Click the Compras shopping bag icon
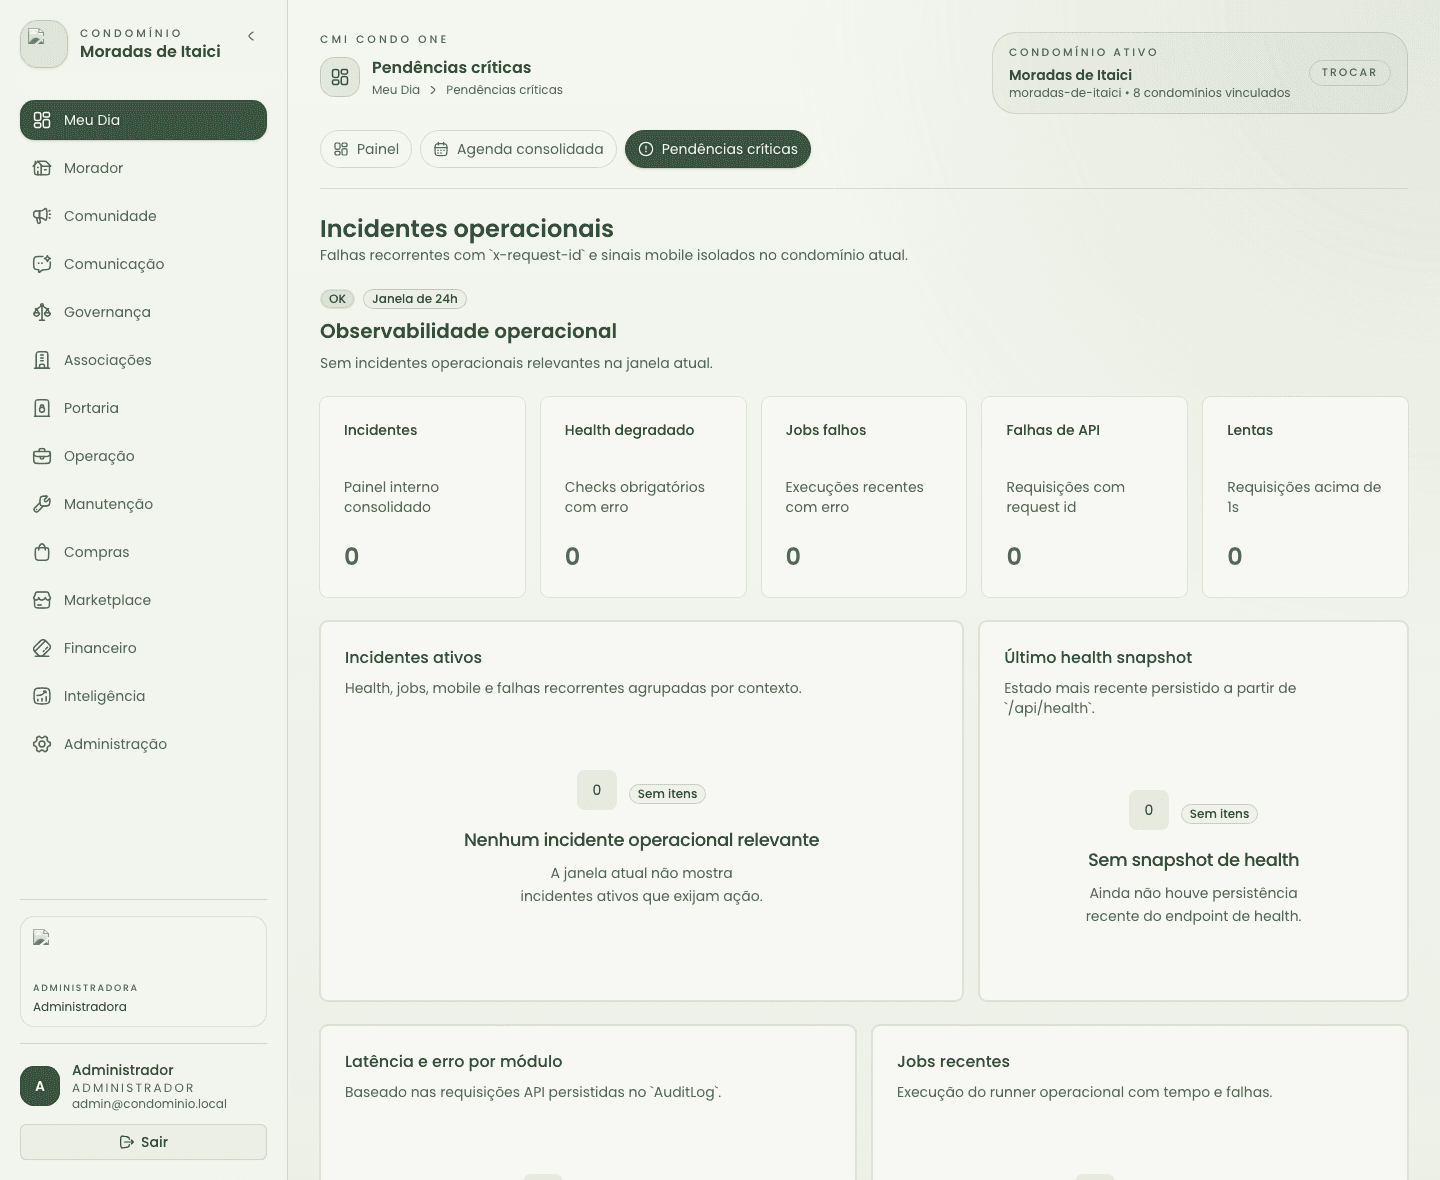The width and height of the screenshot is (1440, 1180). [x=42, y=552]
